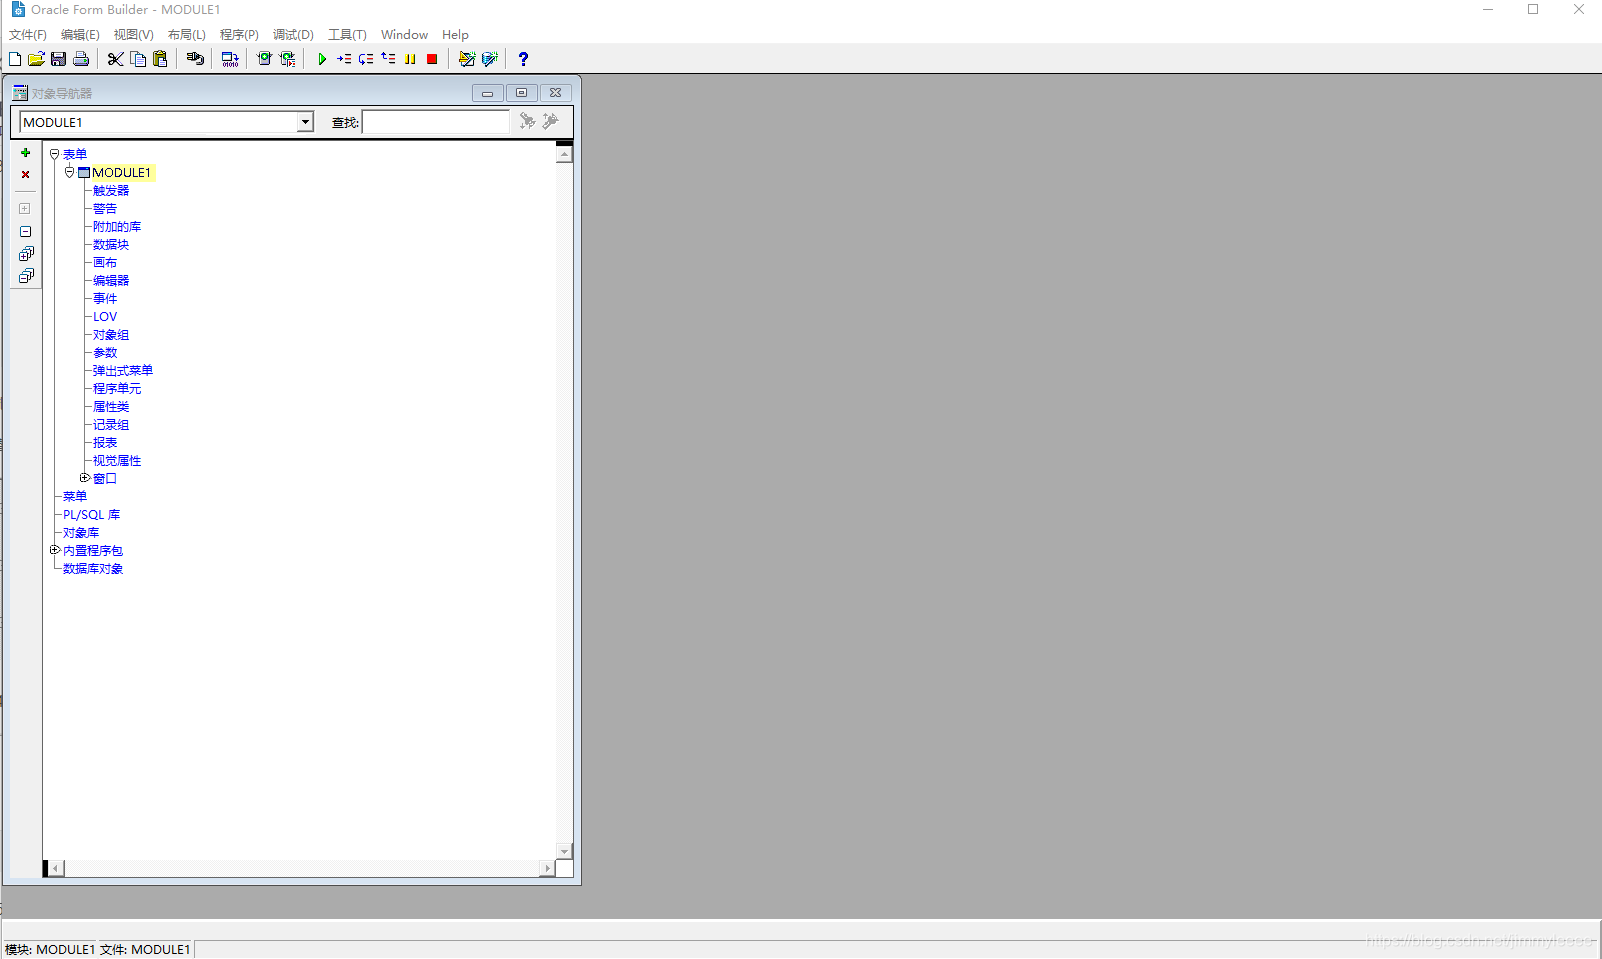Open the 程序(P) menu
Image resolution: width=1602 pixels, height=959 pixels.
(x=239, y=34)
